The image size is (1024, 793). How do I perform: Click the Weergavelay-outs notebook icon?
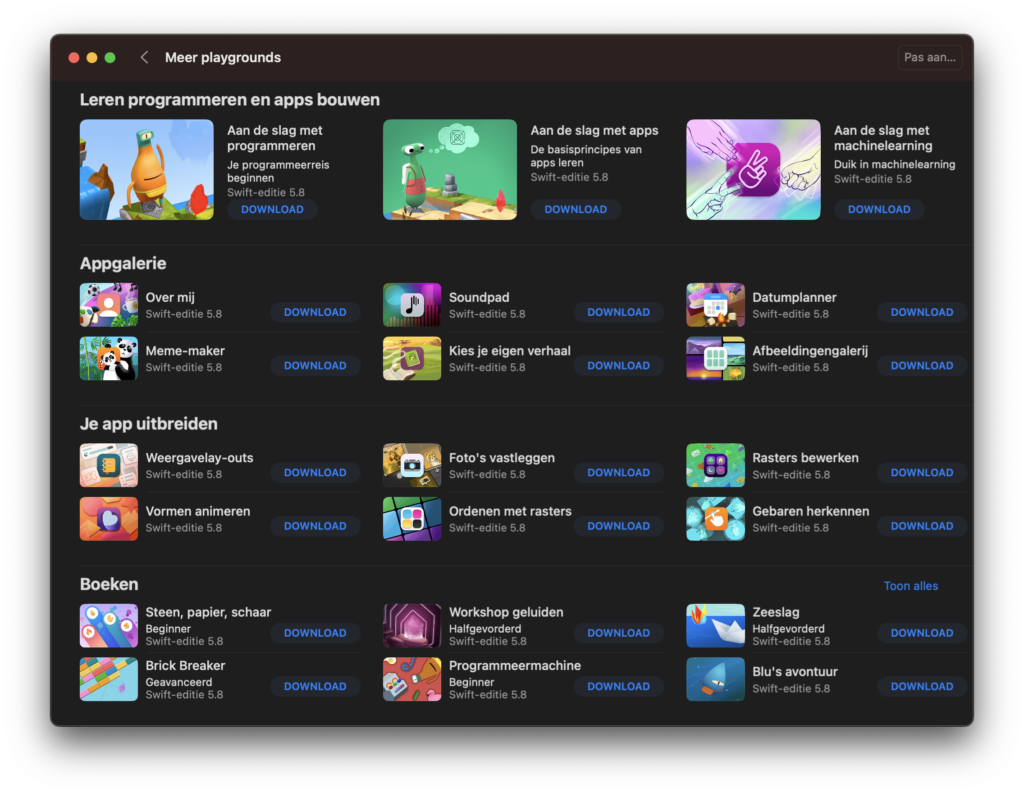click(x=108, y=465)
